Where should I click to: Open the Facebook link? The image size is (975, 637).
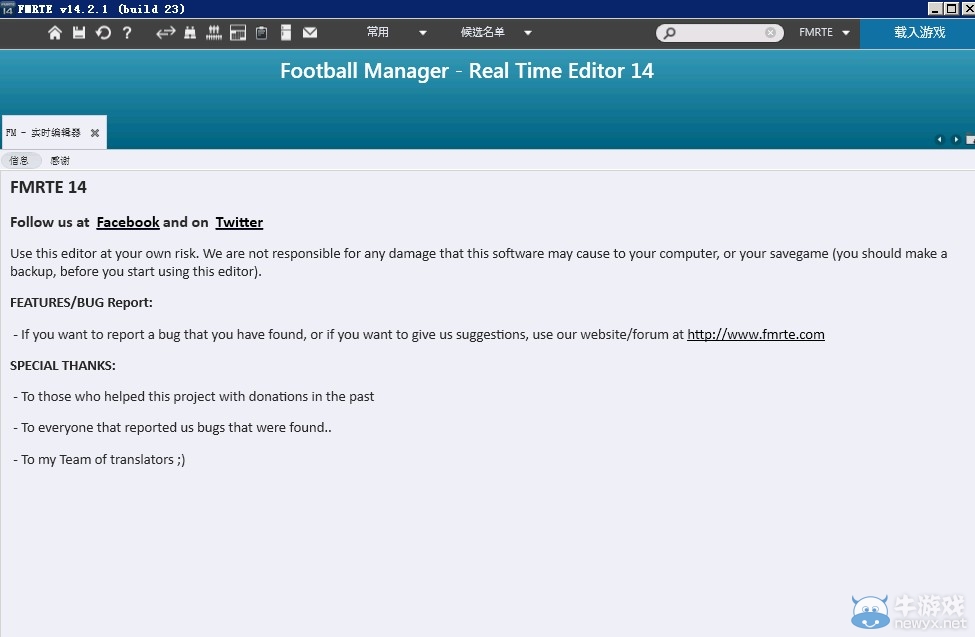click(x=128, y=222)
